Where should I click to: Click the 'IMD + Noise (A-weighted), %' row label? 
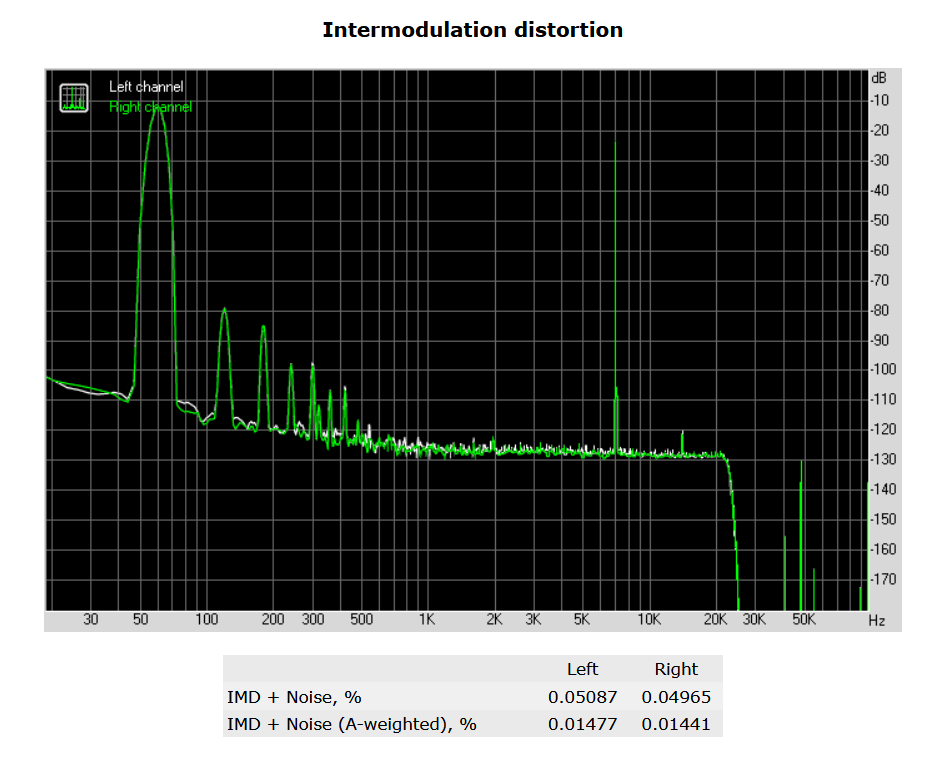point(351,724)
